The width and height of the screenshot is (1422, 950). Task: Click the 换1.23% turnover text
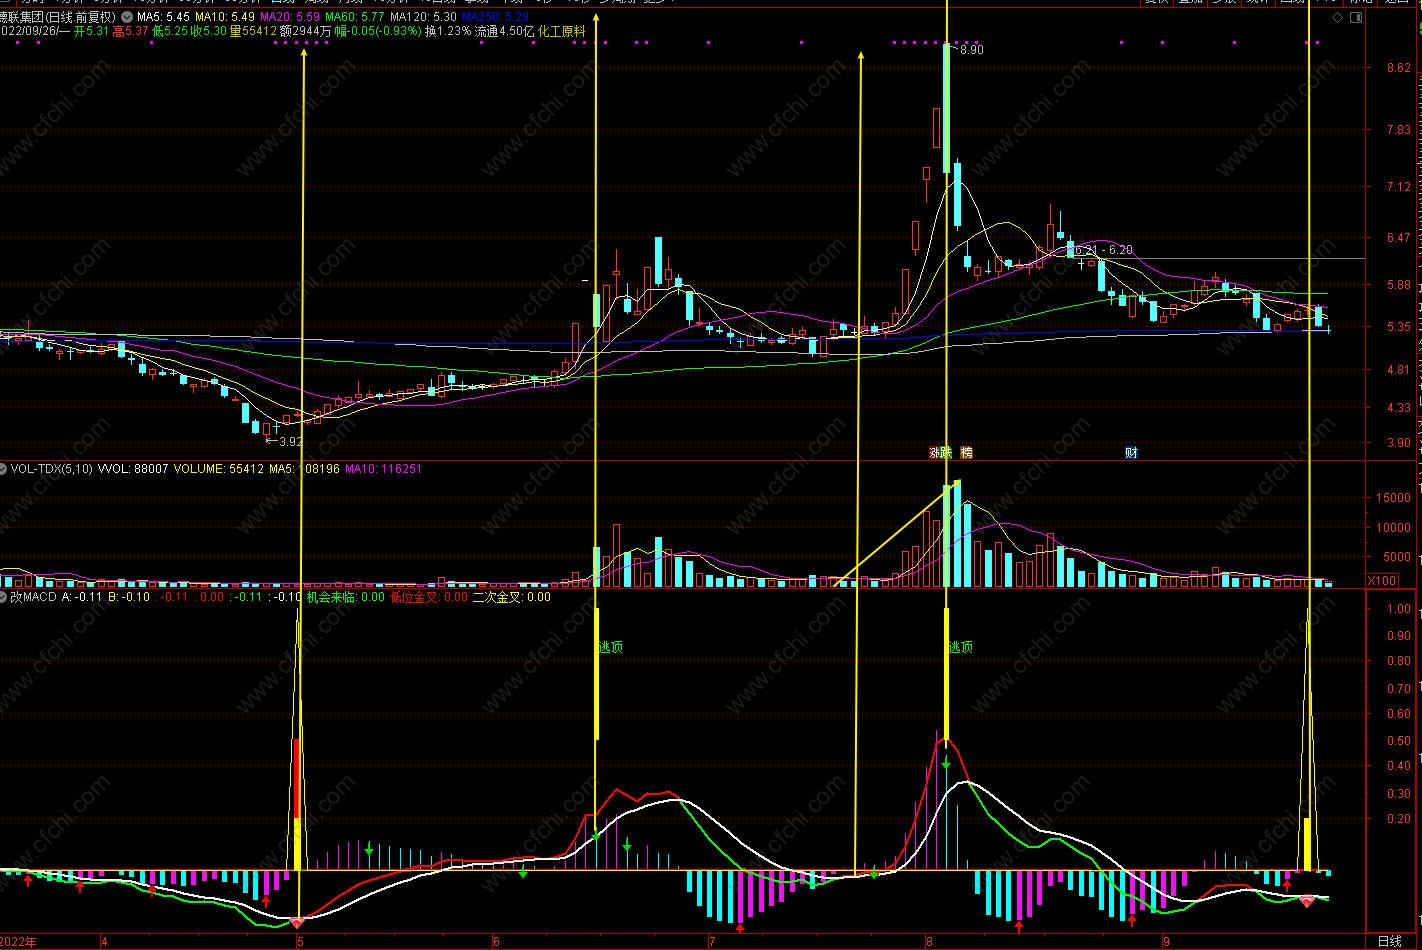(447, 32)
